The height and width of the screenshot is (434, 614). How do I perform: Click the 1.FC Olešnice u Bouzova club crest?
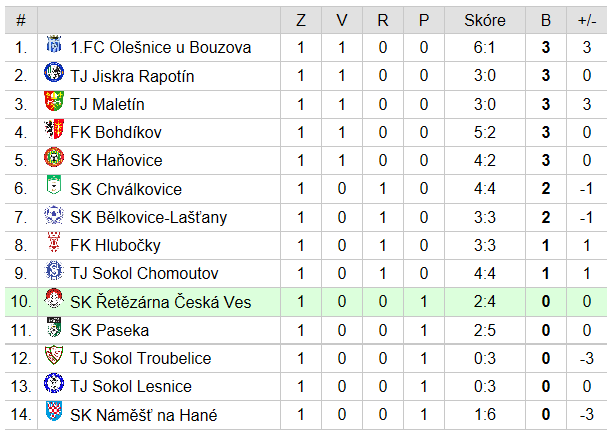pos(54,44)
